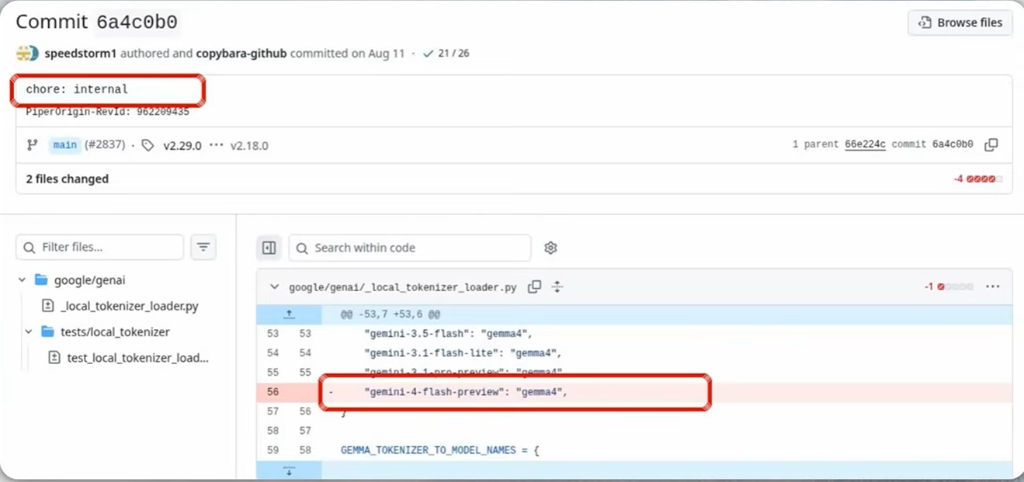Click the "gemini-3.5-flash": "gemma4" code line
The height and width of the screenshot is (482, 1024).
(x=449, y=334)
